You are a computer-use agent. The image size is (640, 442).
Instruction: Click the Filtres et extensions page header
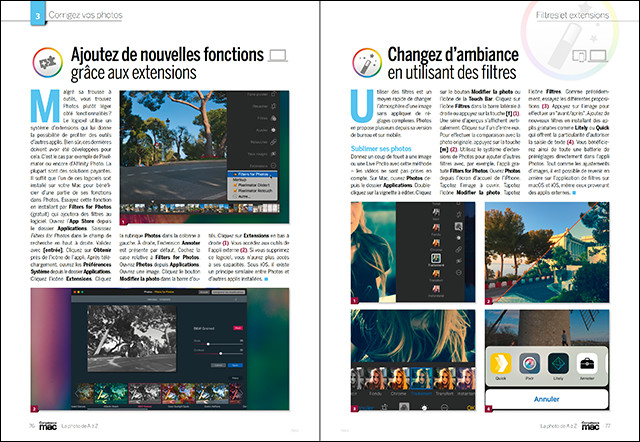pos(572,15)
